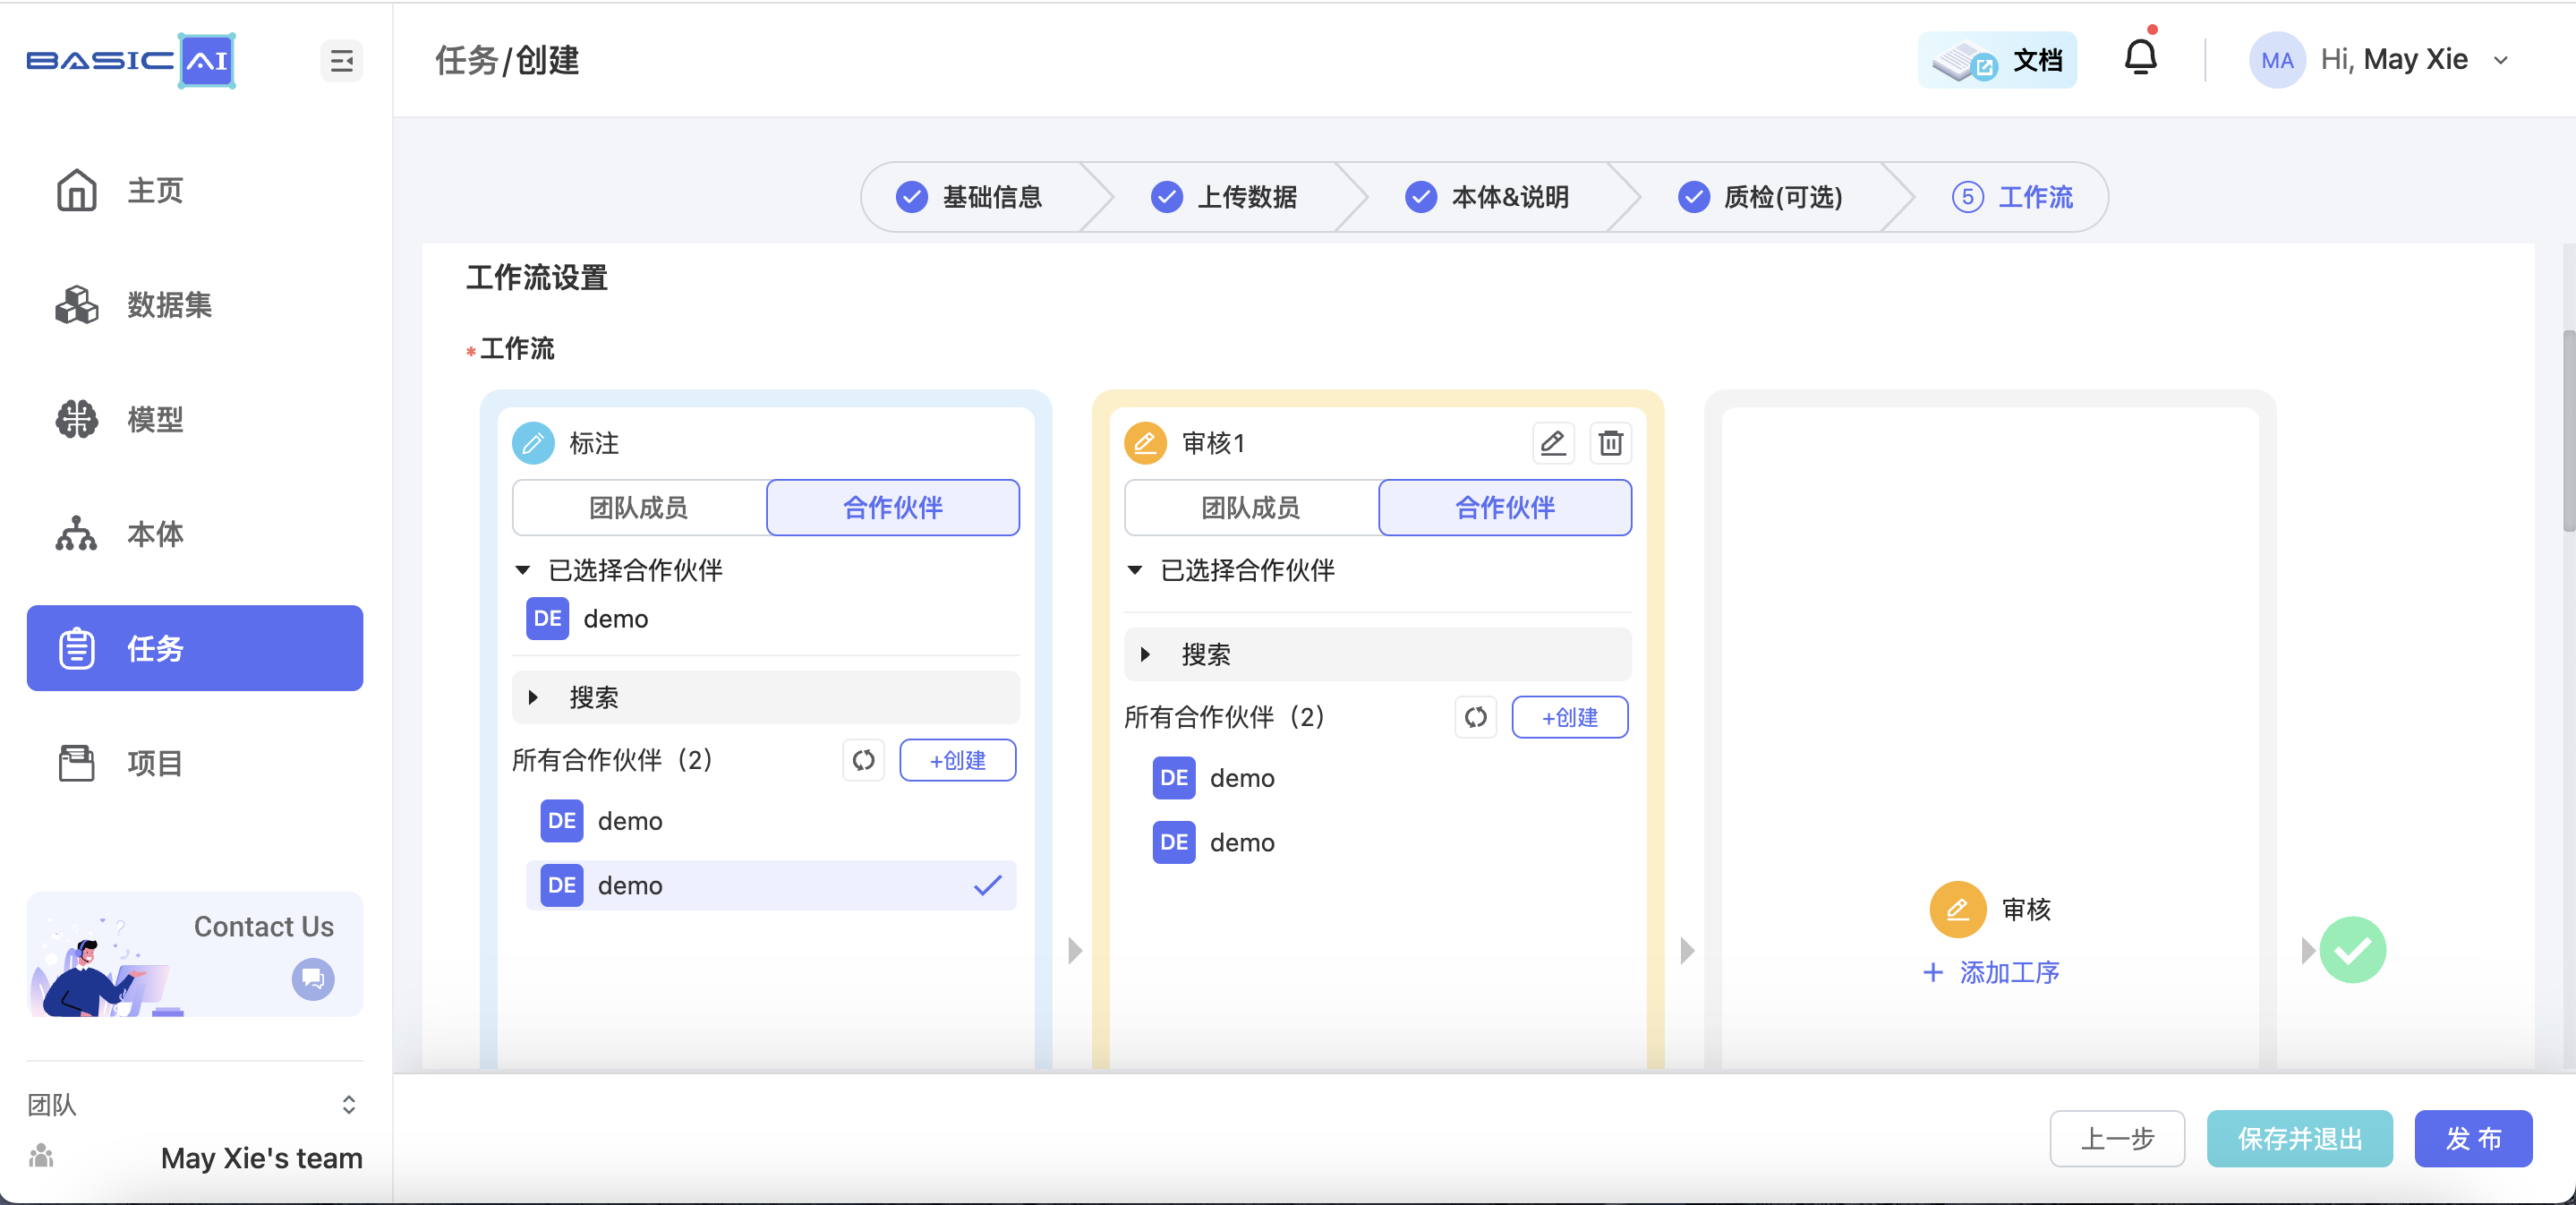The height and width of the screenshot is (1205, 2576).
Task: Click the 标注 stage pencil icon
Action: 533,443
